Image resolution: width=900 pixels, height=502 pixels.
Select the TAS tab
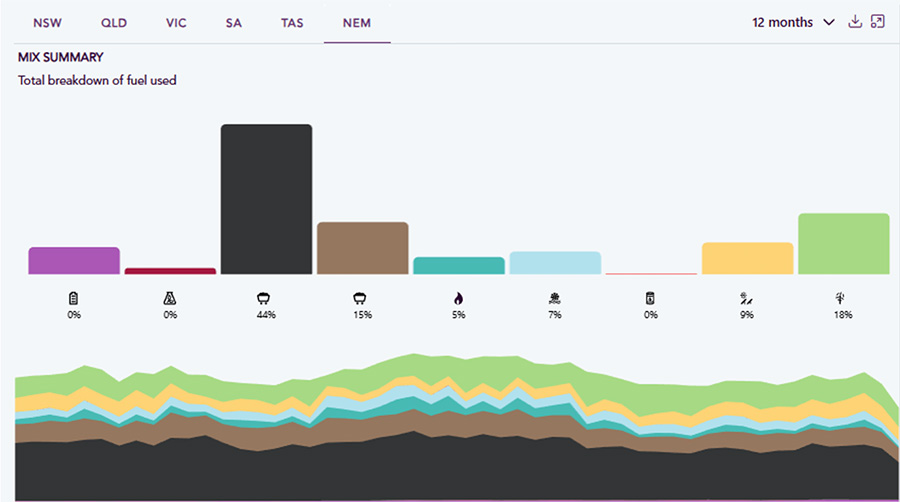tap(292, 23)
